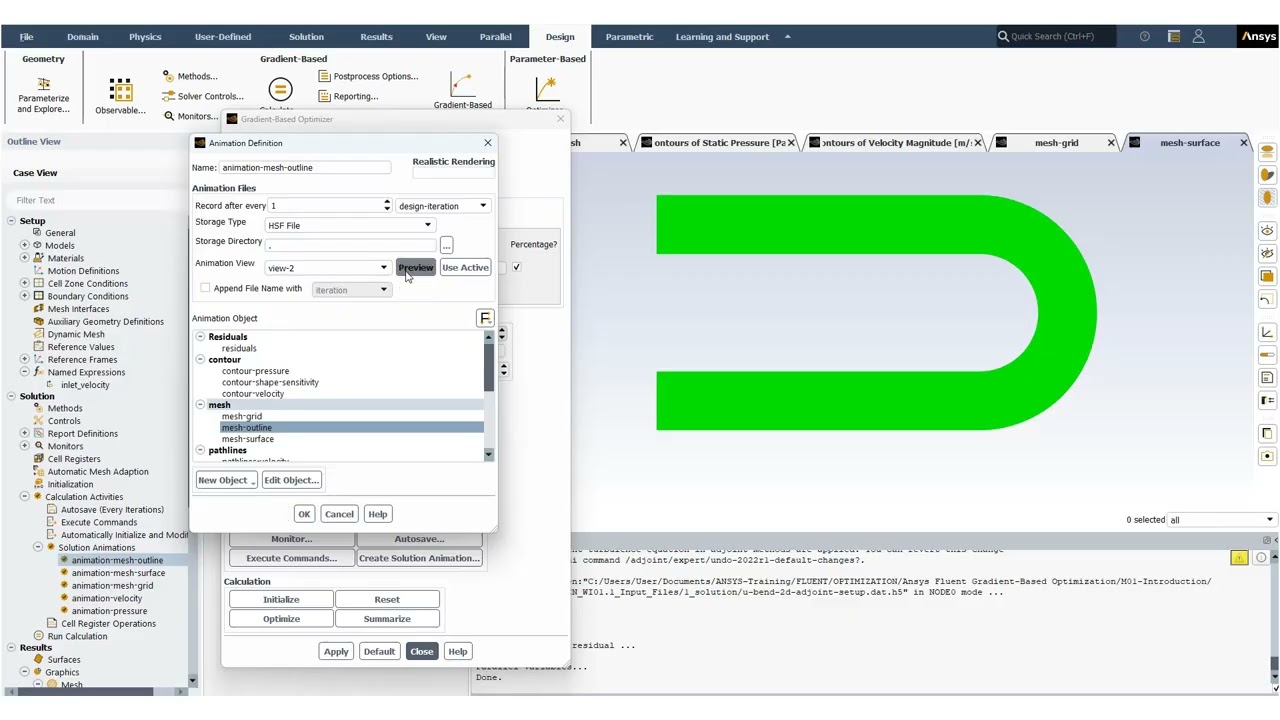Select contour-shape-sensitivity in object list

(x=270, y=382)
